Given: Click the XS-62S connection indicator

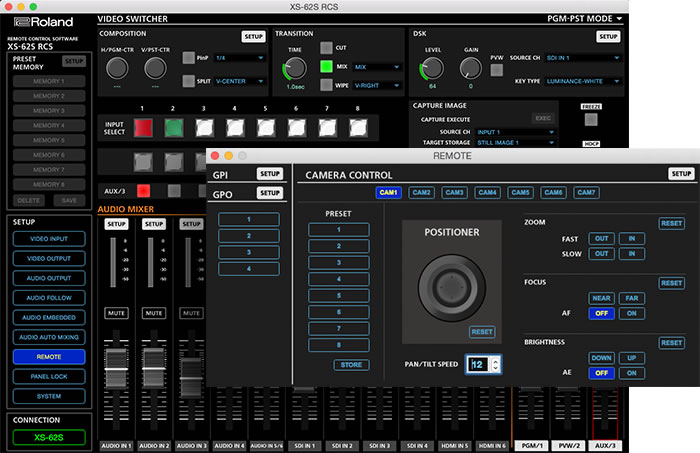Looking at the screenshot, I should pyautogui.click(x=49, y=437).
